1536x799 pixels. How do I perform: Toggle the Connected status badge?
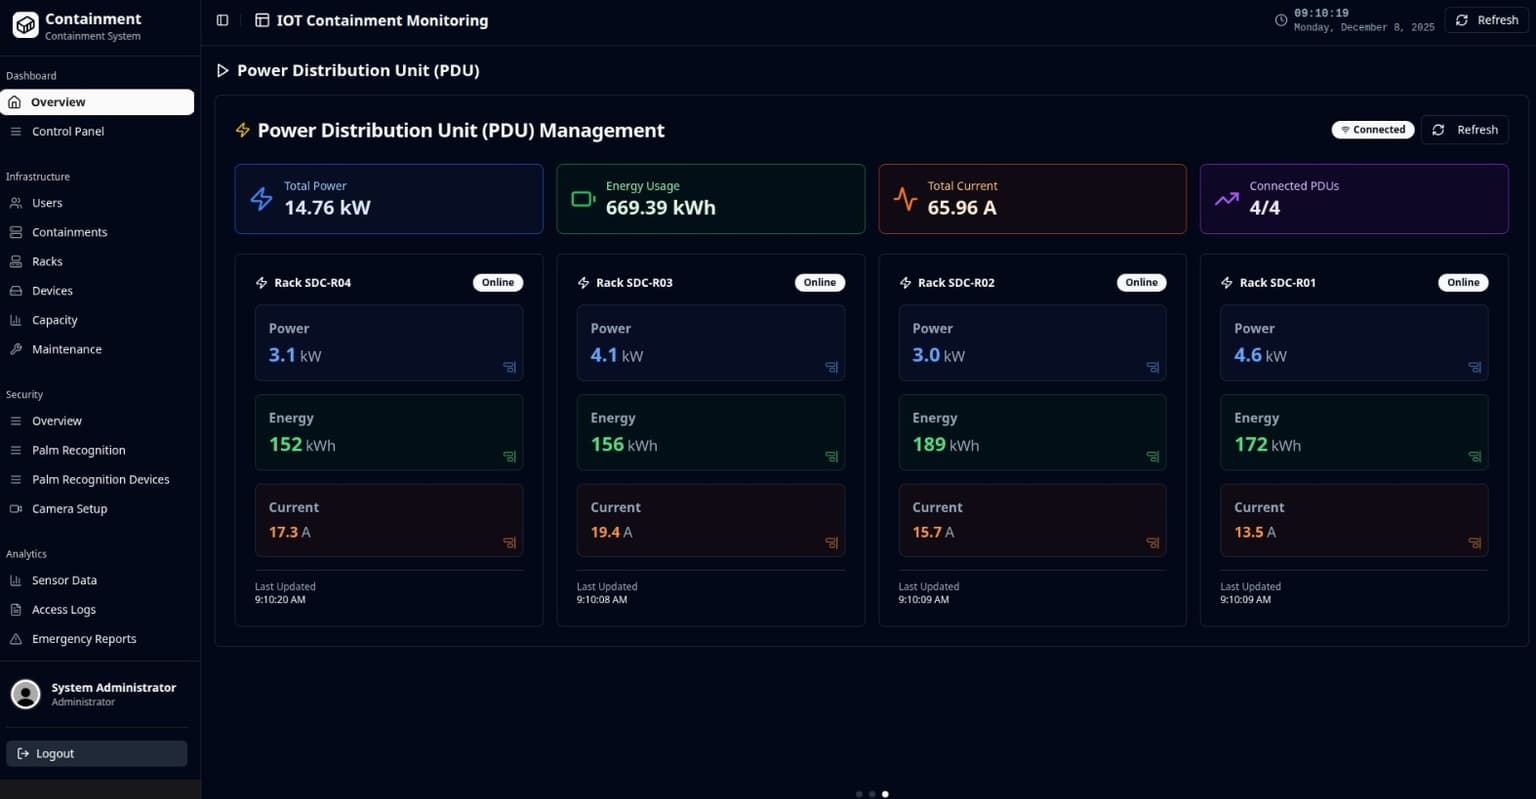click(1372, 129)
